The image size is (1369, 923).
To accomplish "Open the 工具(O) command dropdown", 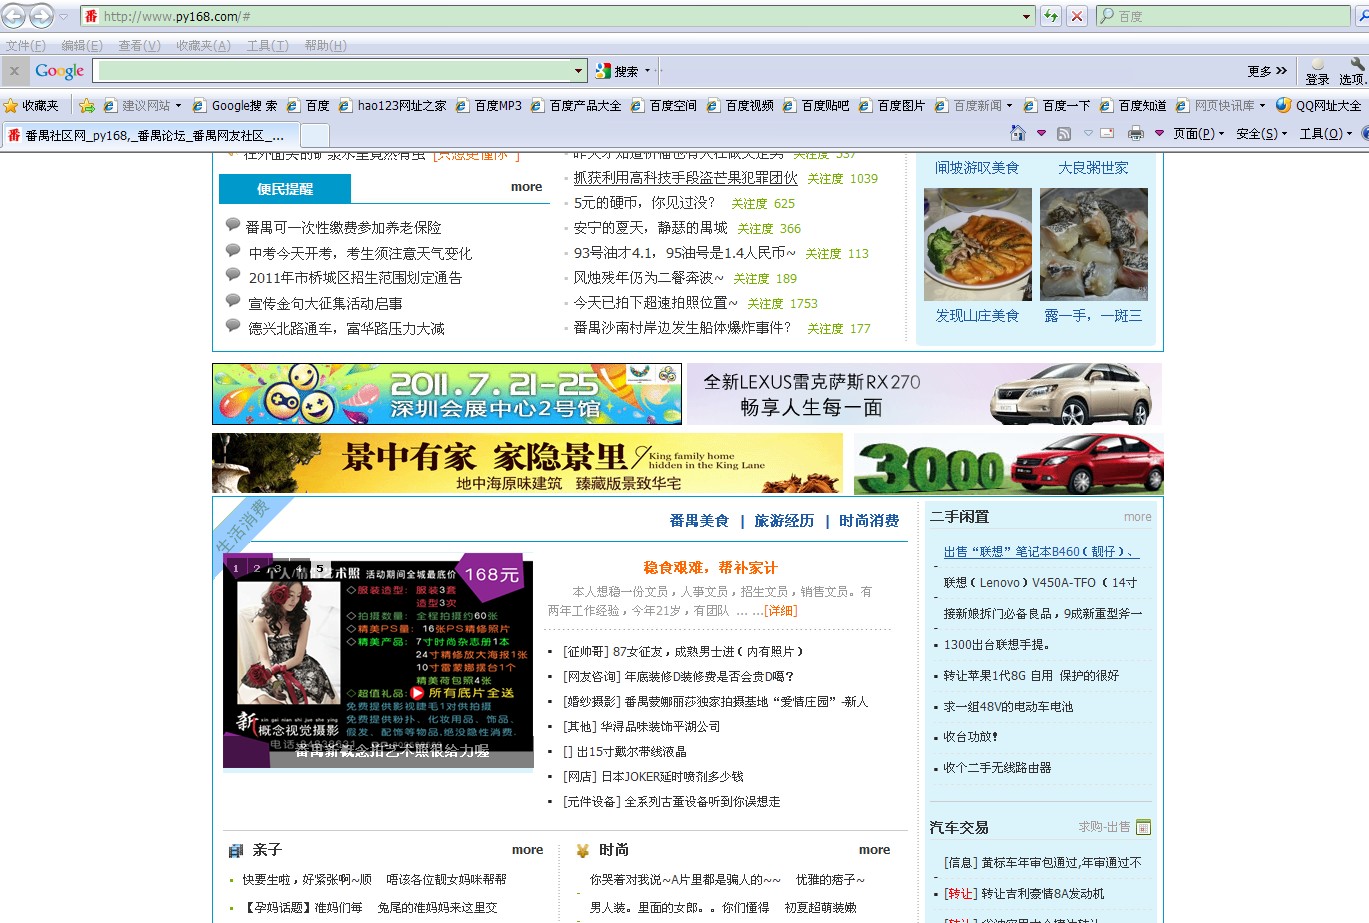I will pyautogui.click(x=1325, y=133).
